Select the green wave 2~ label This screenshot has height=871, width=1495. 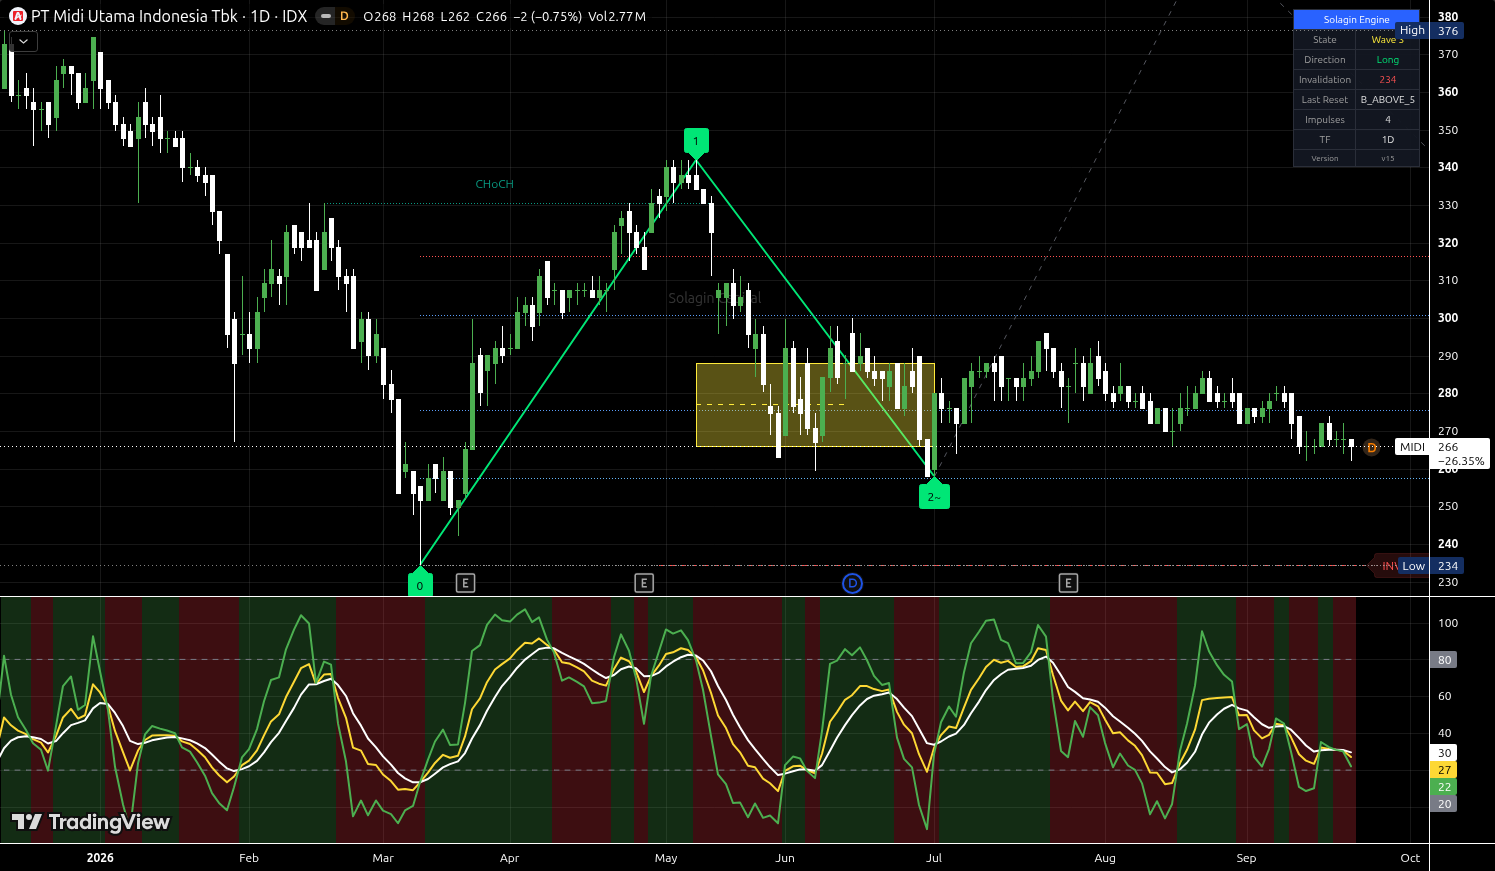pos(934,494)
